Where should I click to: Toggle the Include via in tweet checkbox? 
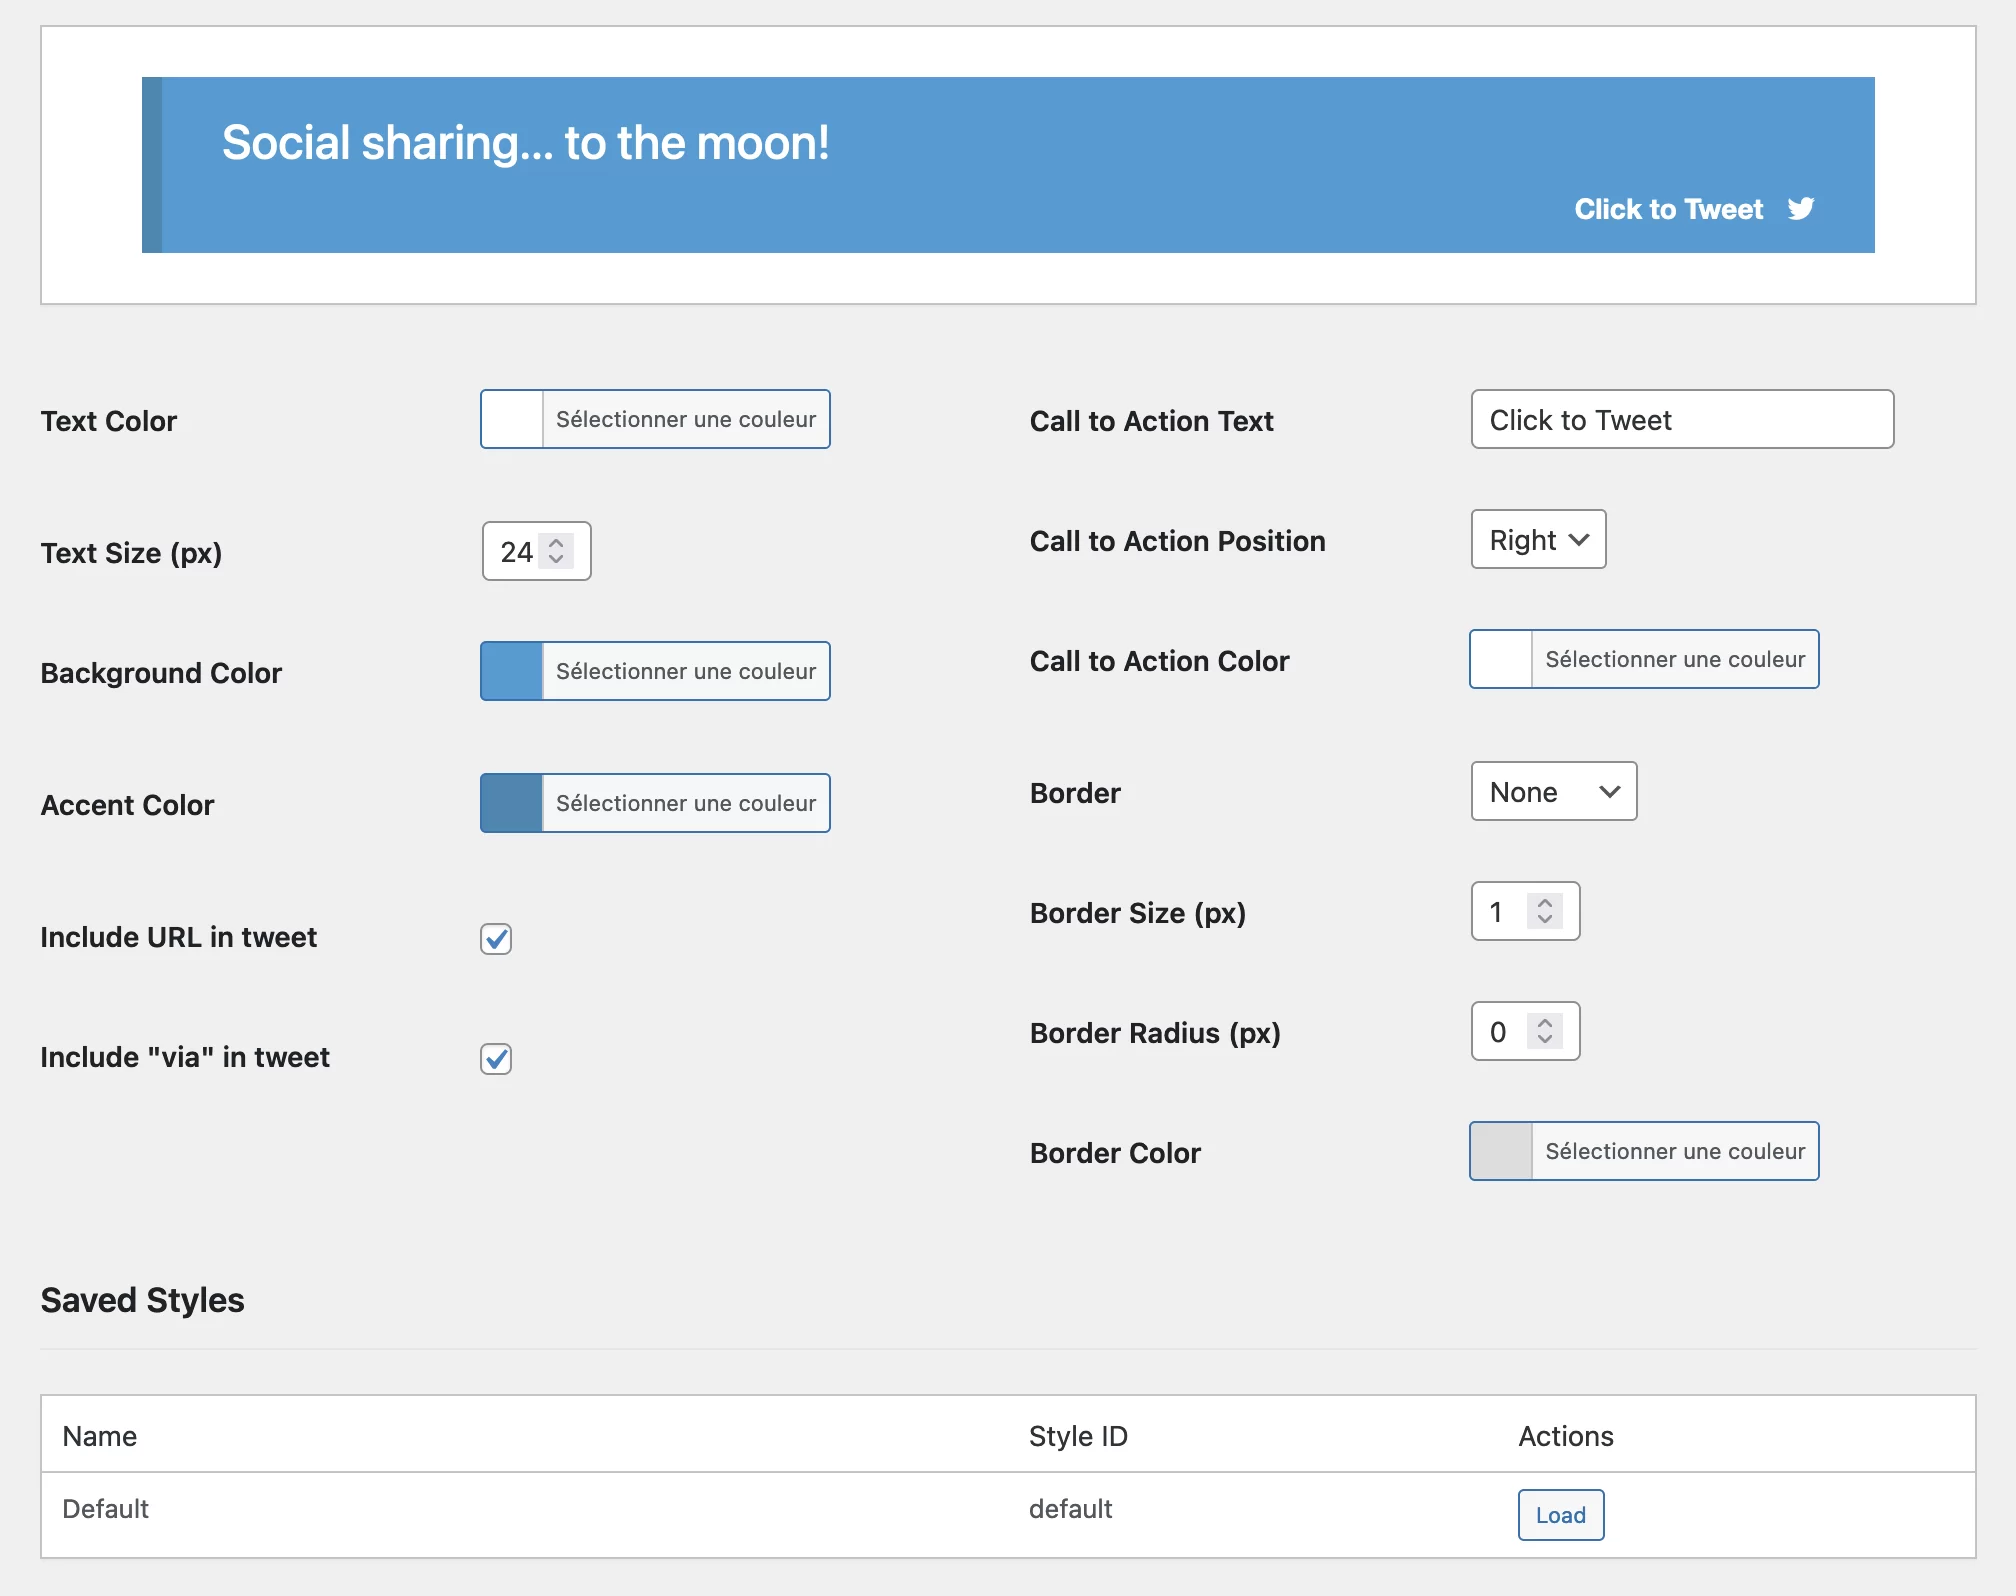point(496,1057)
